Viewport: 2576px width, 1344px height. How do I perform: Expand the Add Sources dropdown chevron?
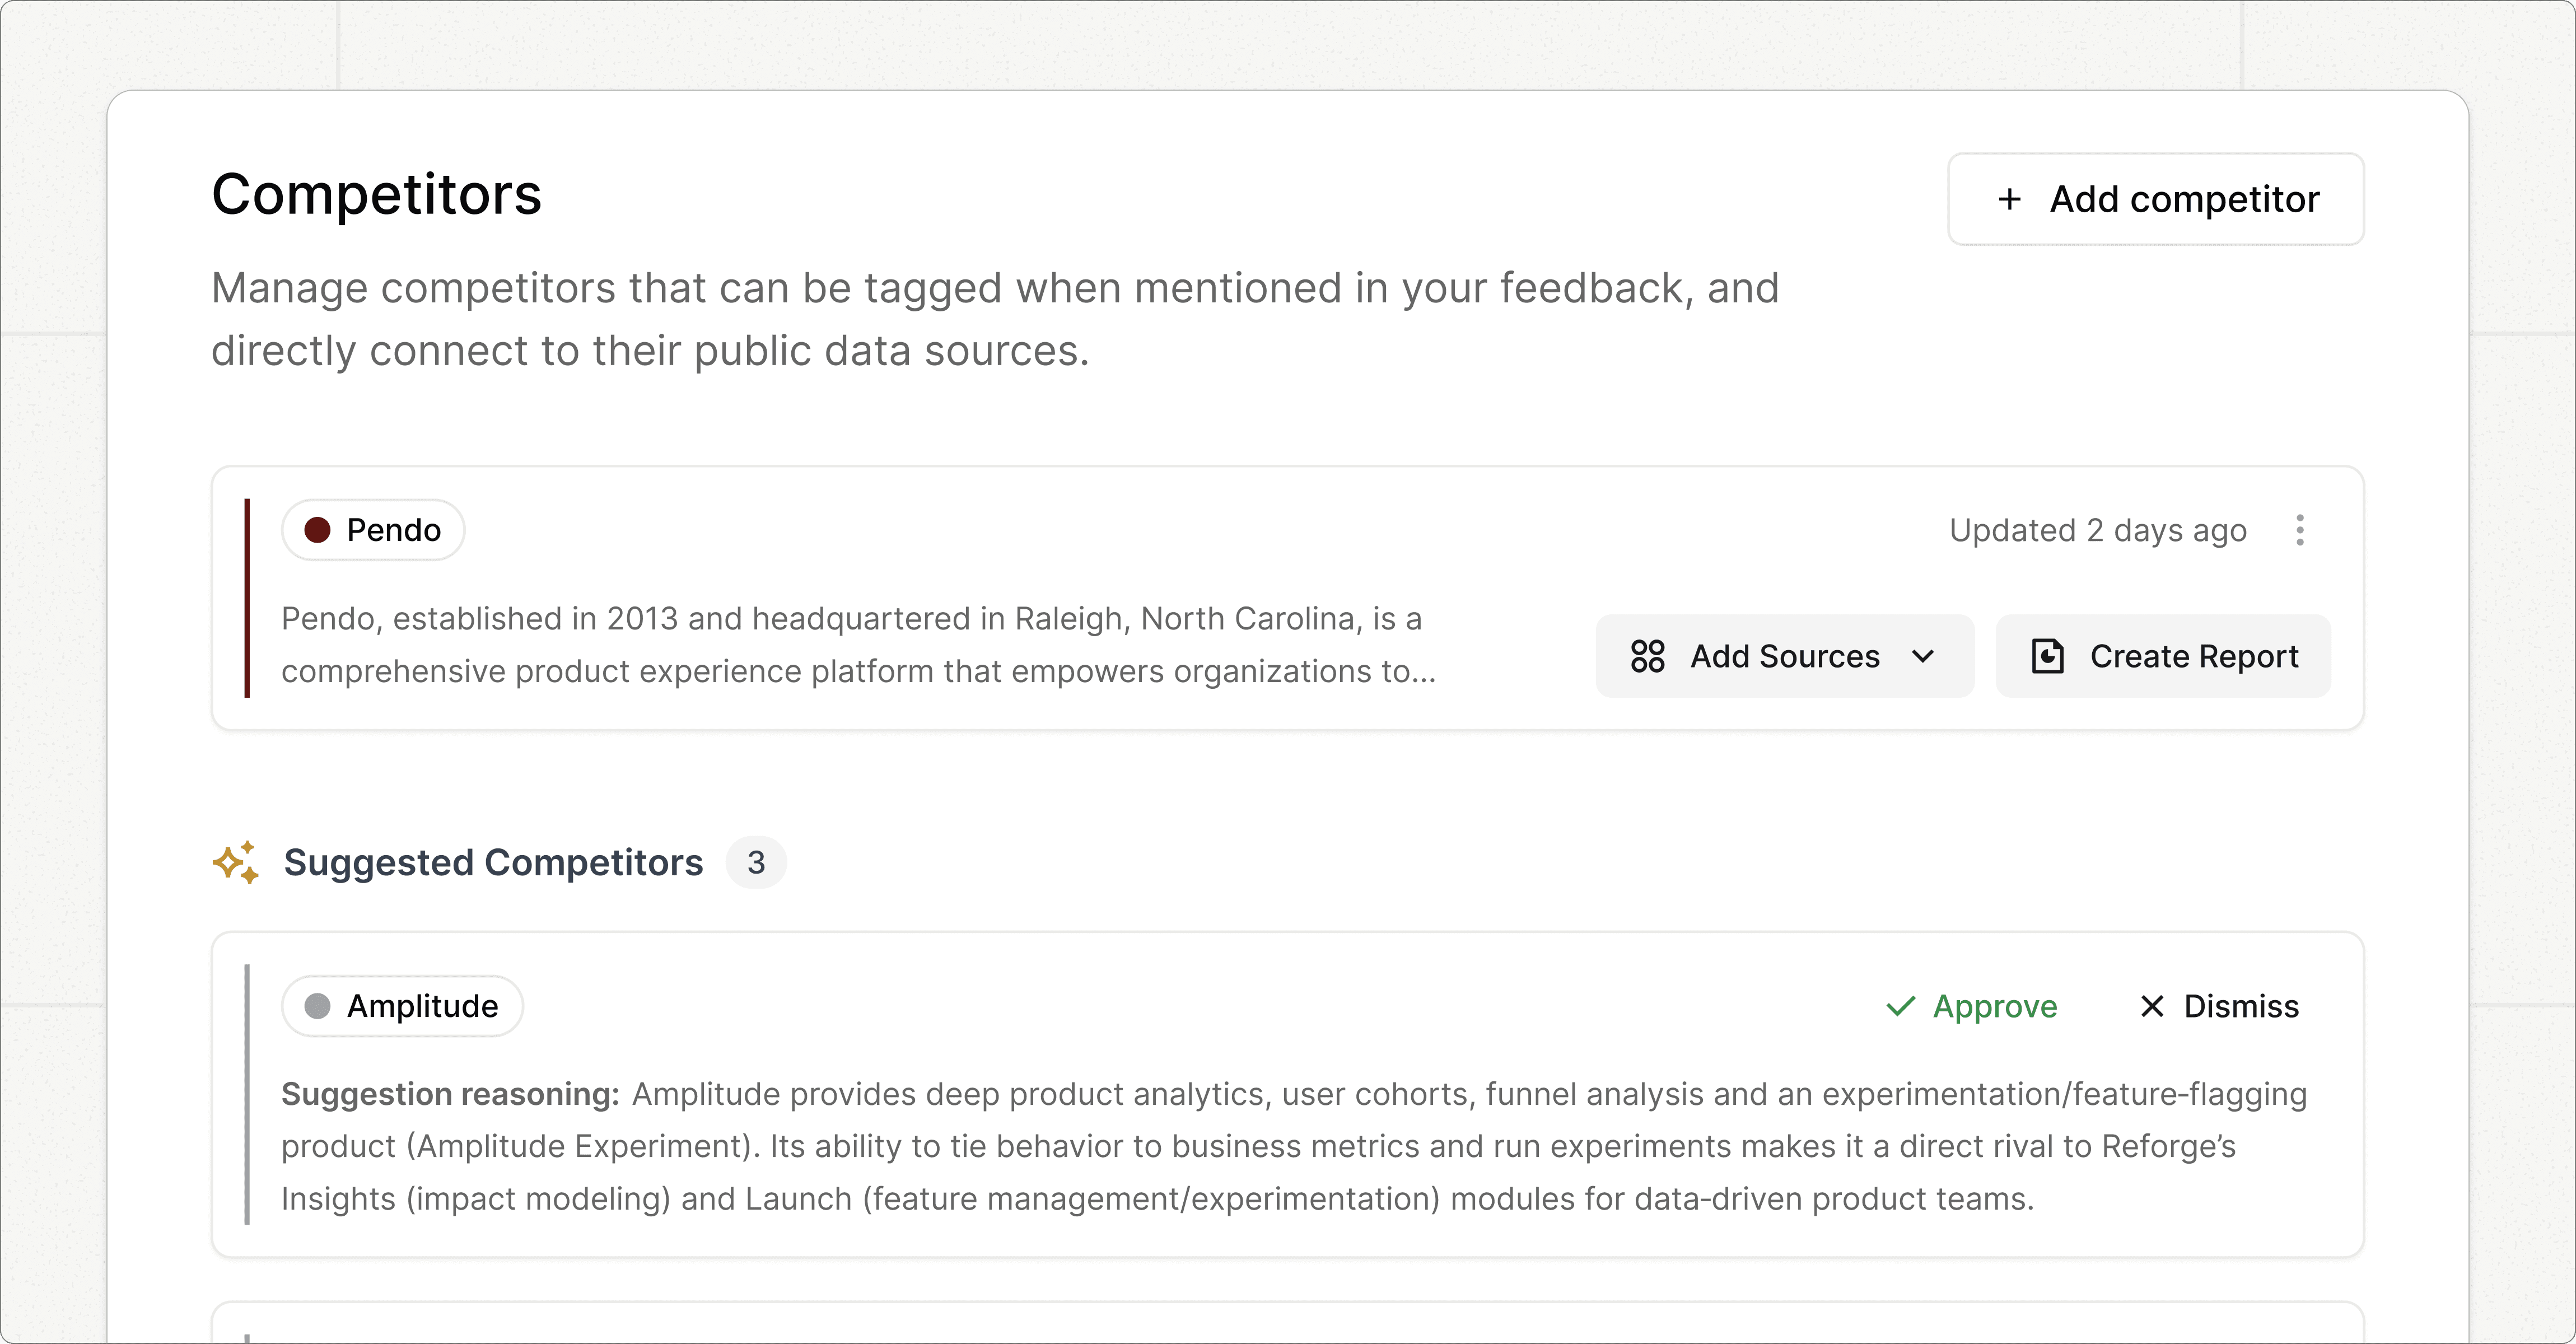pos(1922,656)
